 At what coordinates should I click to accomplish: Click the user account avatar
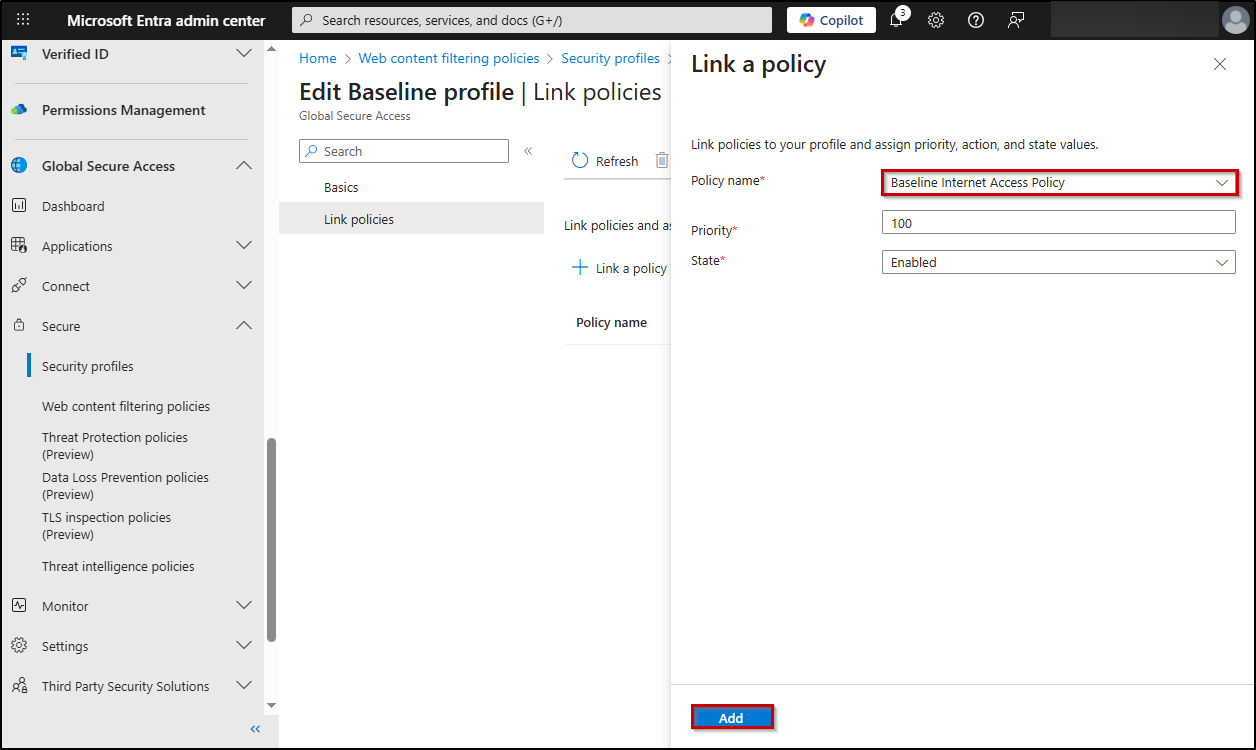pyautogui.click(x=1235, y=20)
